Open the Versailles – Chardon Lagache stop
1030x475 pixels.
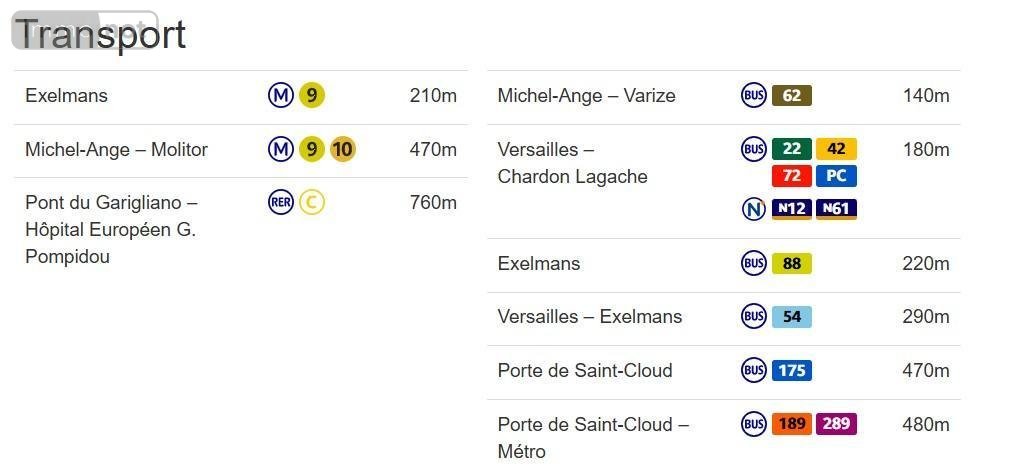[x=572, y=163]
